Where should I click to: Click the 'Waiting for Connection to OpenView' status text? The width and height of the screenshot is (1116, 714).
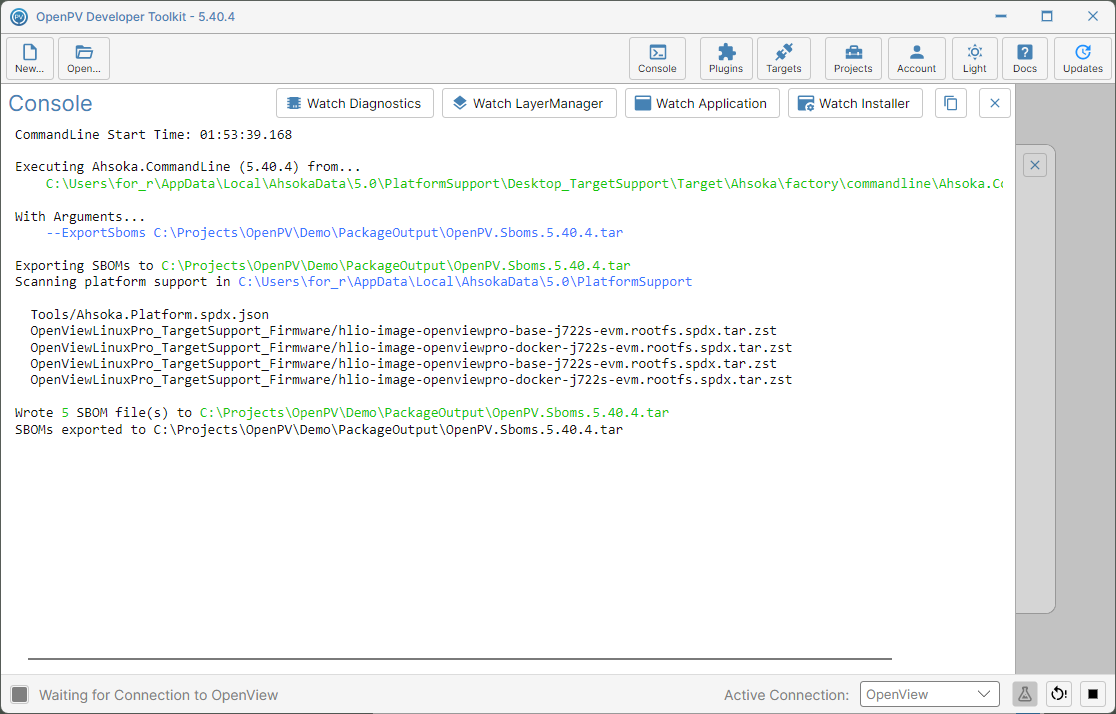(158, 695)
